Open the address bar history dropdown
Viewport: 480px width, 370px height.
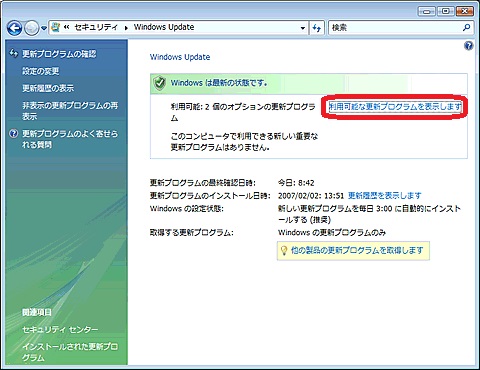[x=303, y=28]
